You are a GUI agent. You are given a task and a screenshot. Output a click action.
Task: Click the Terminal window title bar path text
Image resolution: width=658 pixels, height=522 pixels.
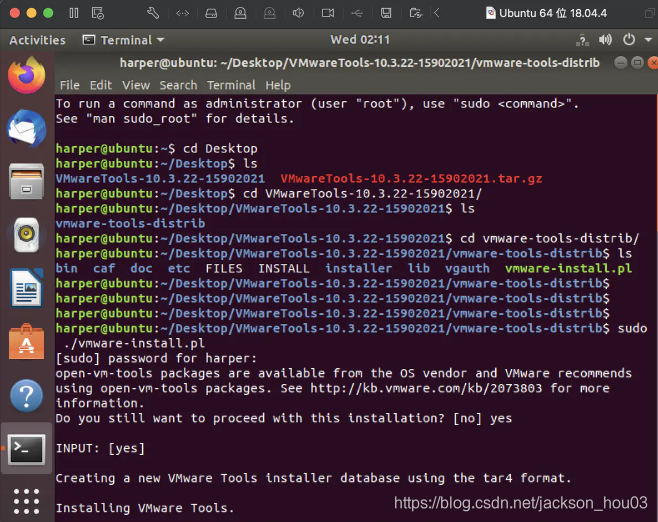pyautogui.click(x=360, y=63)
